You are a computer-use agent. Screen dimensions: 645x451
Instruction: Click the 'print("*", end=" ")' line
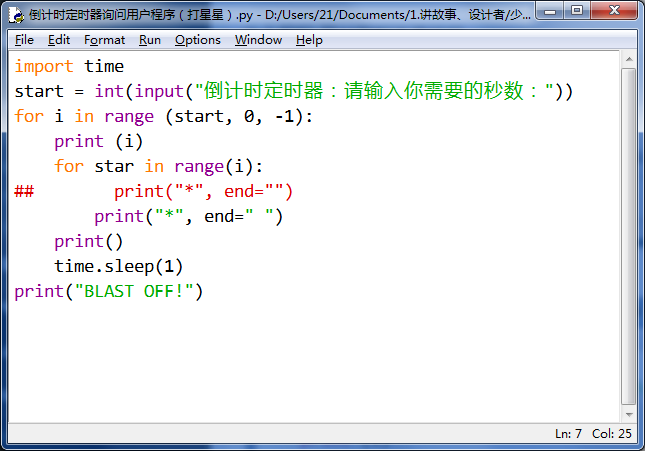coord(188,217)
